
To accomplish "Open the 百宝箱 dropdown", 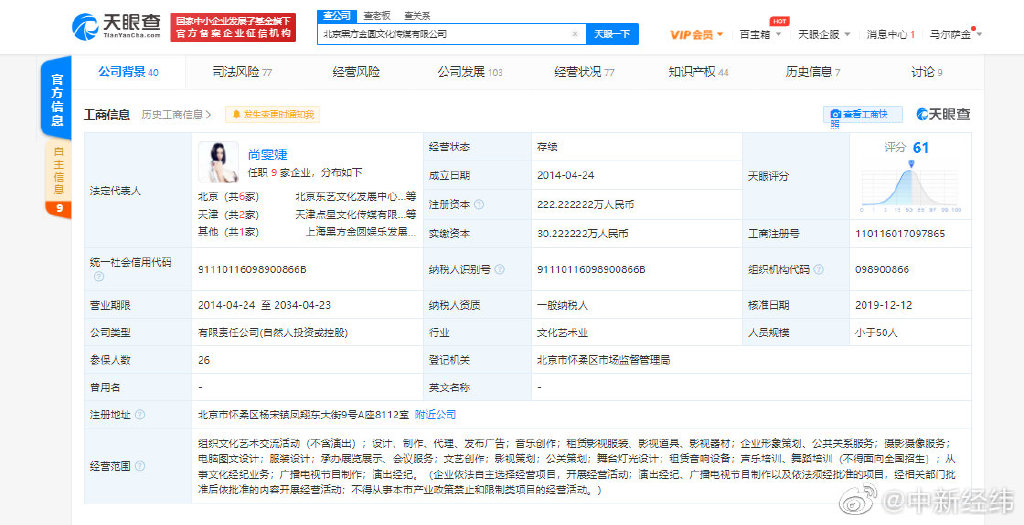I will 760,34.
